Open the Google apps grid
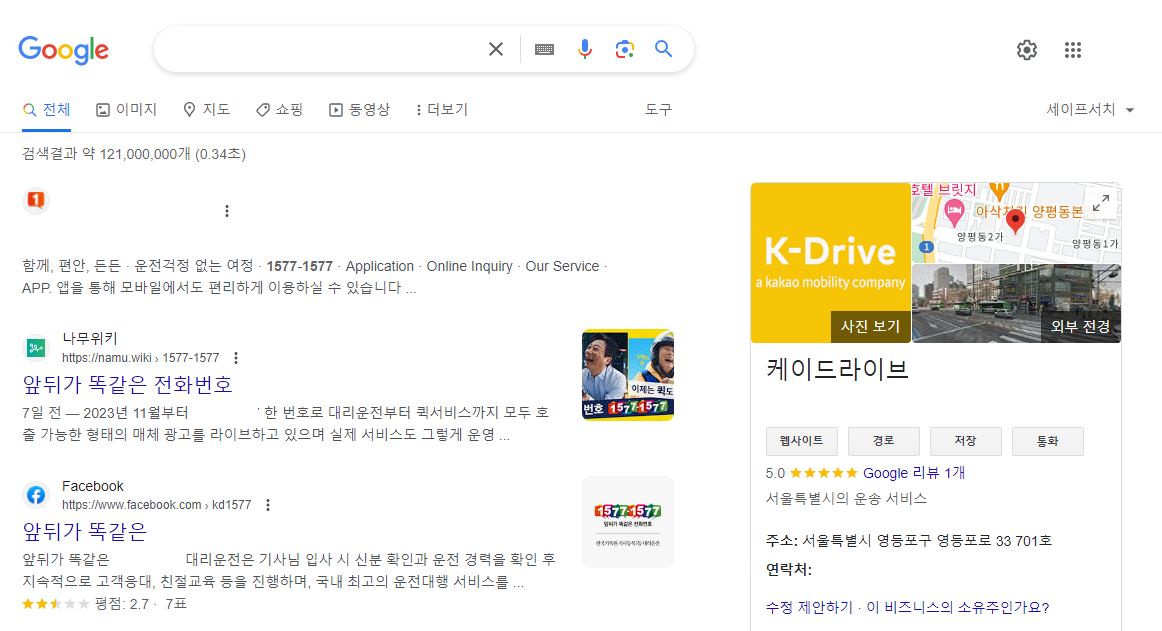This screenshot has width=1162, height=631. [1072, 50]
